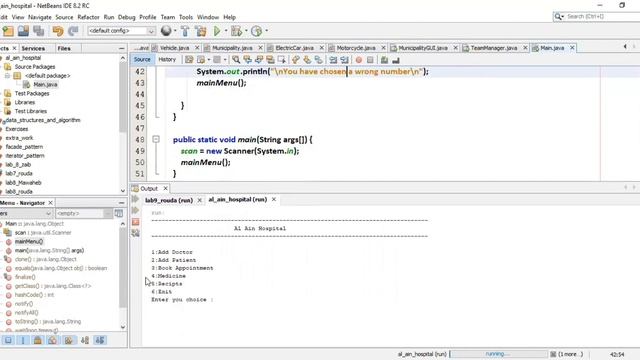Toggle the History view button
640x360 pixels.
coord(167,60)
